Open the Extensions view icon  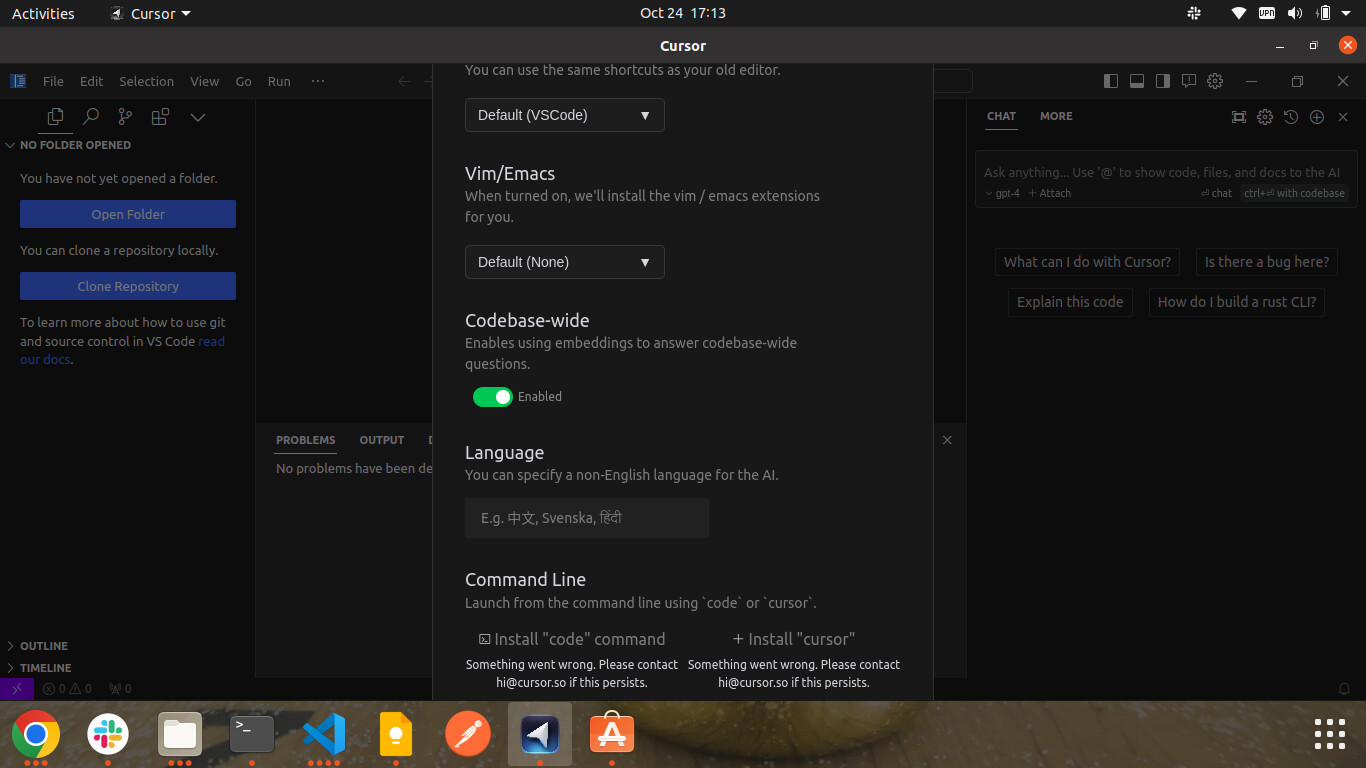pyautogui.click(x=160, y=117)
